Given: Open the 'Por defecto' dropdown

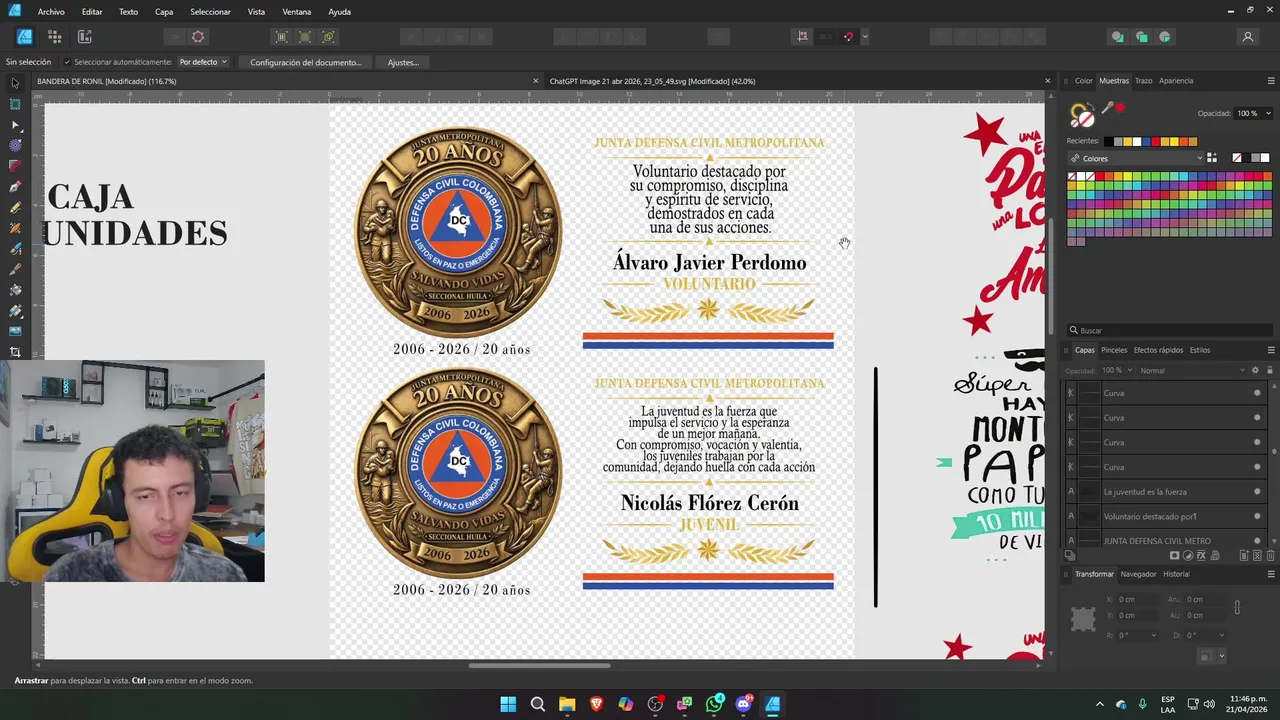Looking at the screenshot, I should [203, 62].
